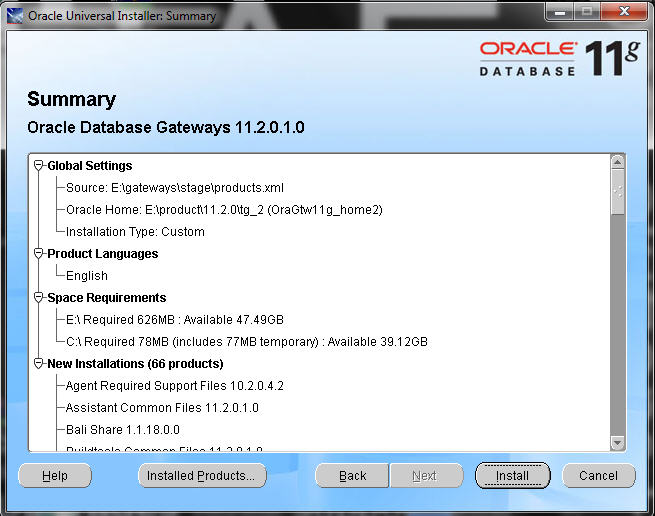Select the Space Requirements heading
The image size is (655, 516).
click(107, 298)
